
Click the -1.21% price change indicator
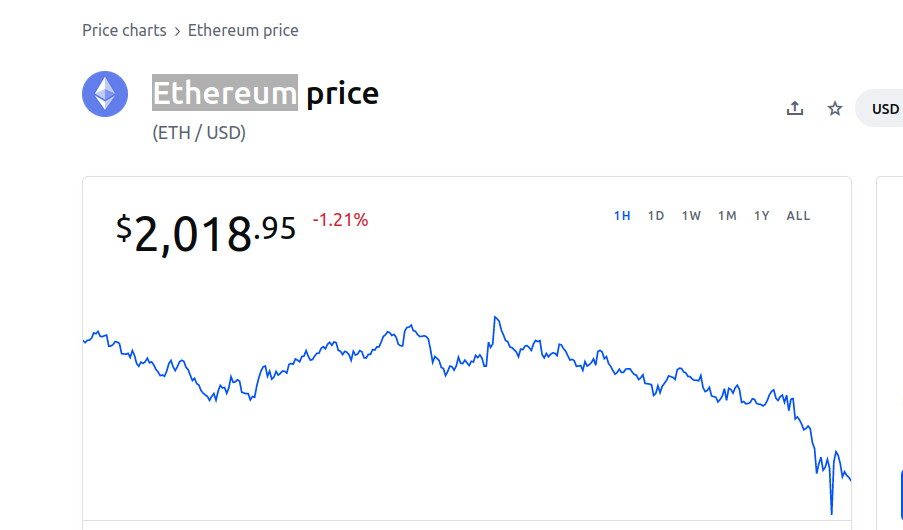[340, 220]
